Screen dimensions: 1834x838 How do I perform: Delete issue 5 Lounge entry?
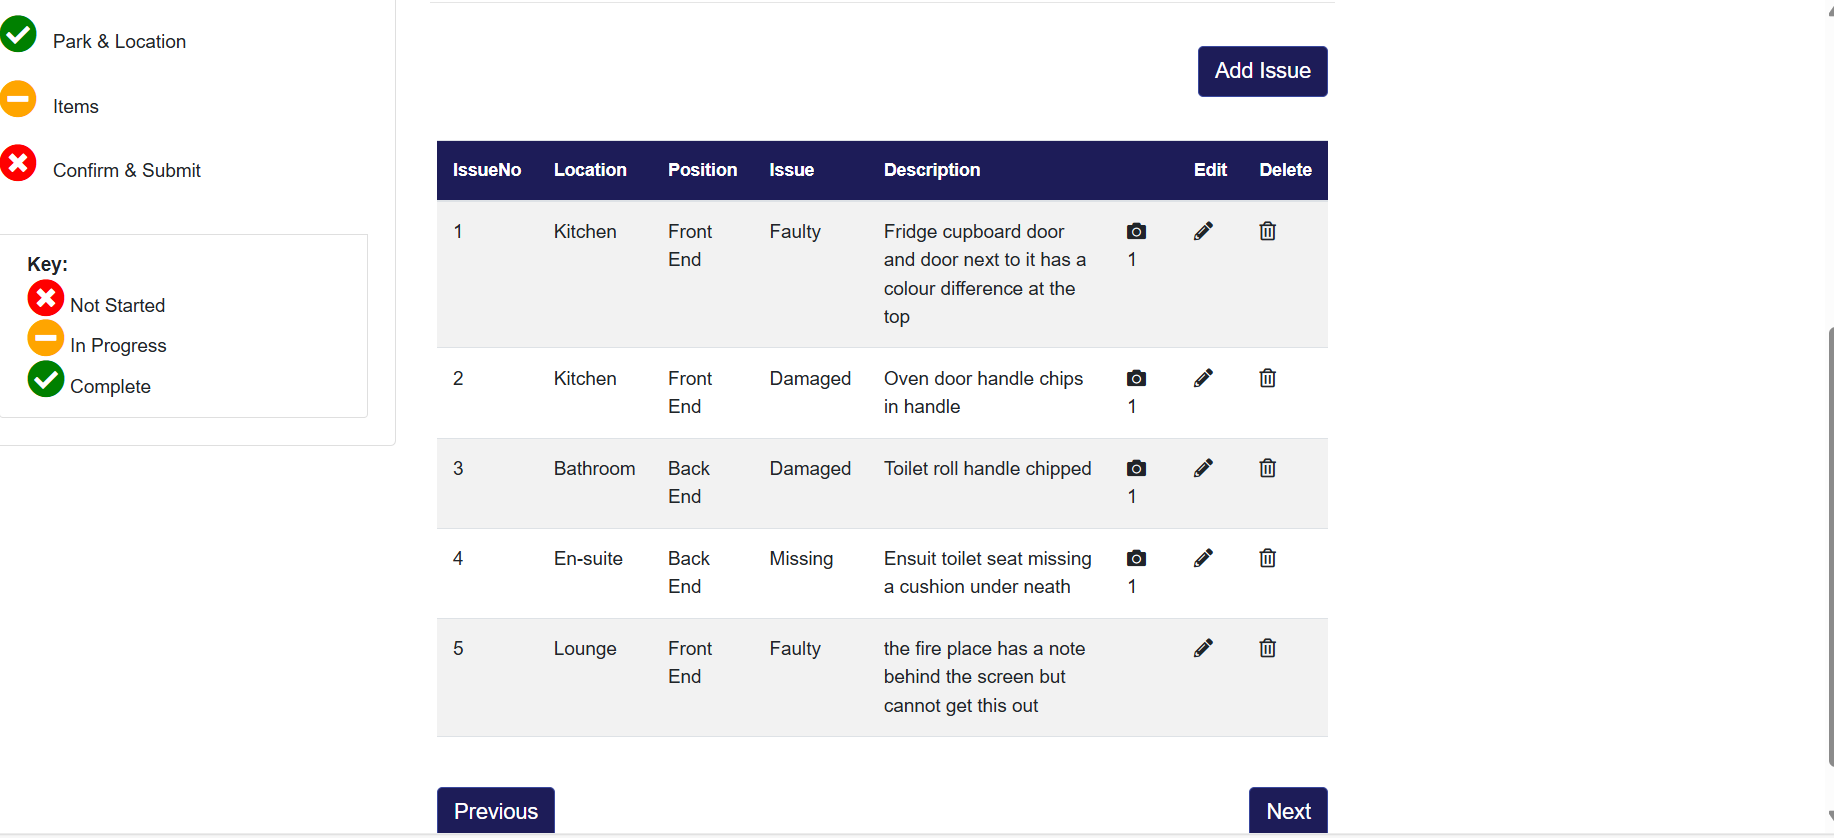click(x=1267, y=648)
